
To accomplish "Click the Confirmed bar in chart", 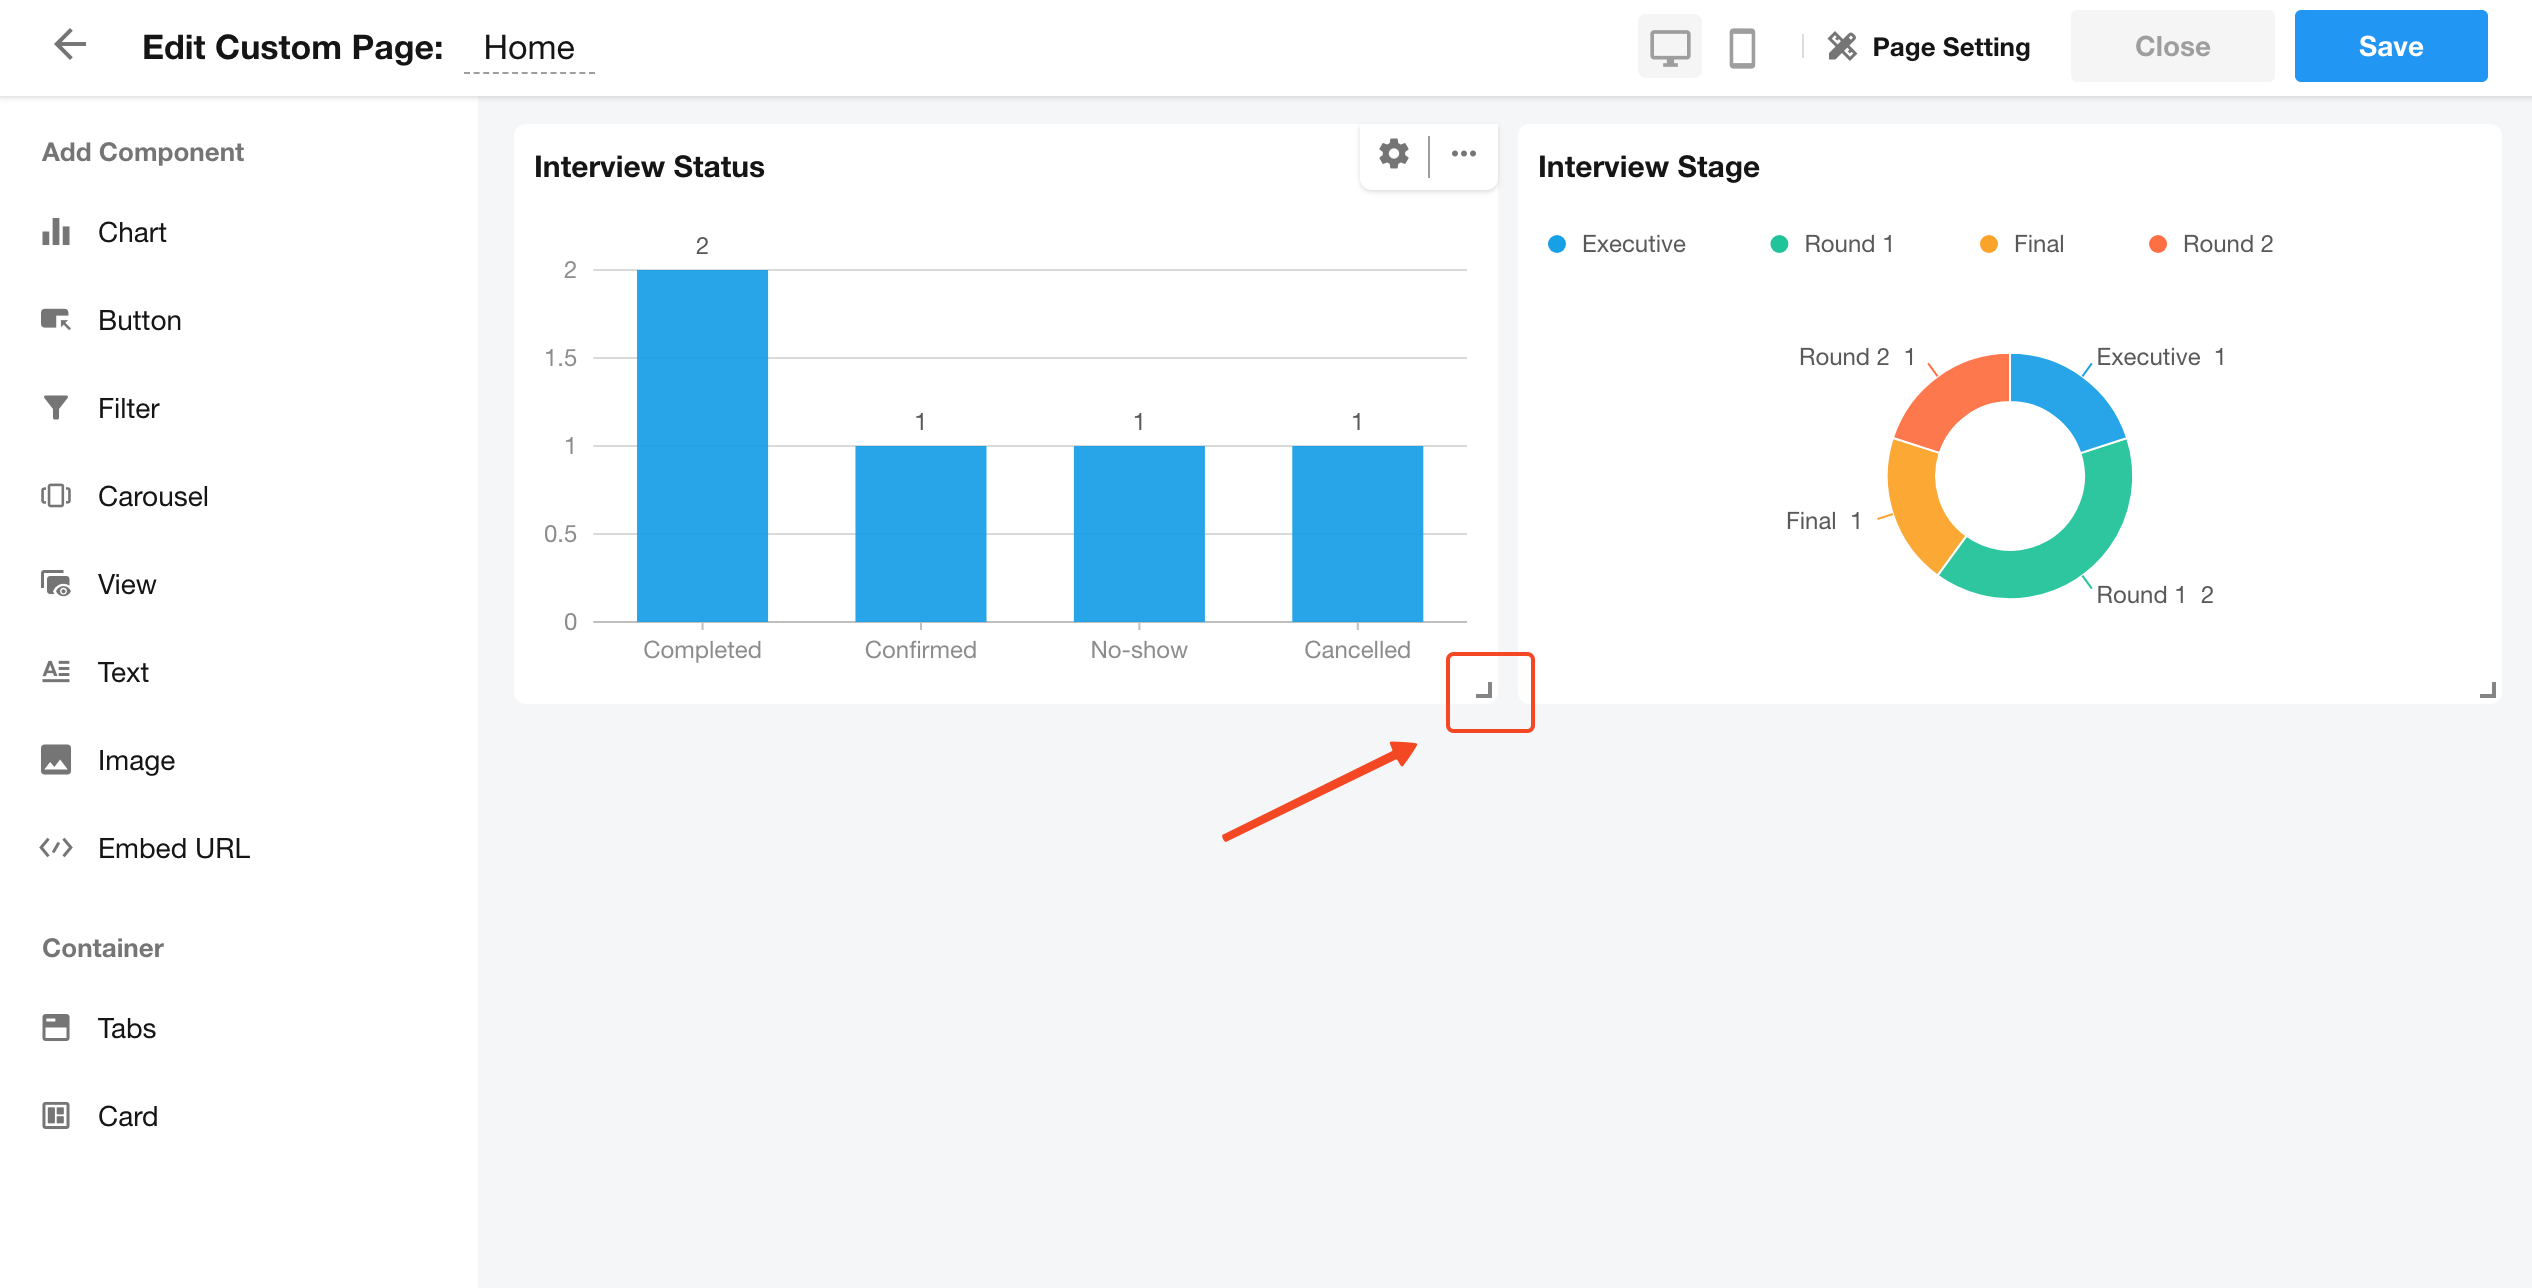I will [x=920, y=534].
